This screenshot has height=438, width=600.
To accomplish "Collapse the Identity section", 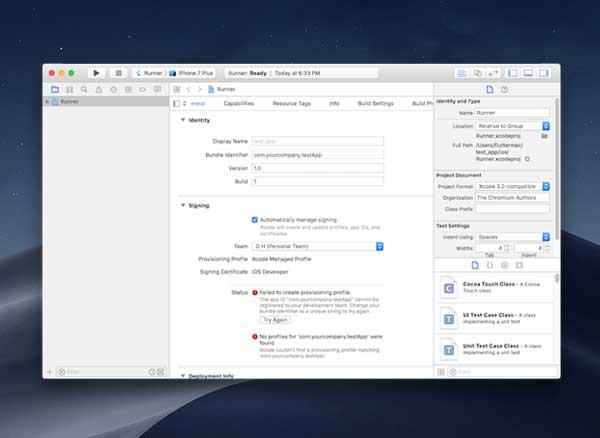I will [183, 120].
